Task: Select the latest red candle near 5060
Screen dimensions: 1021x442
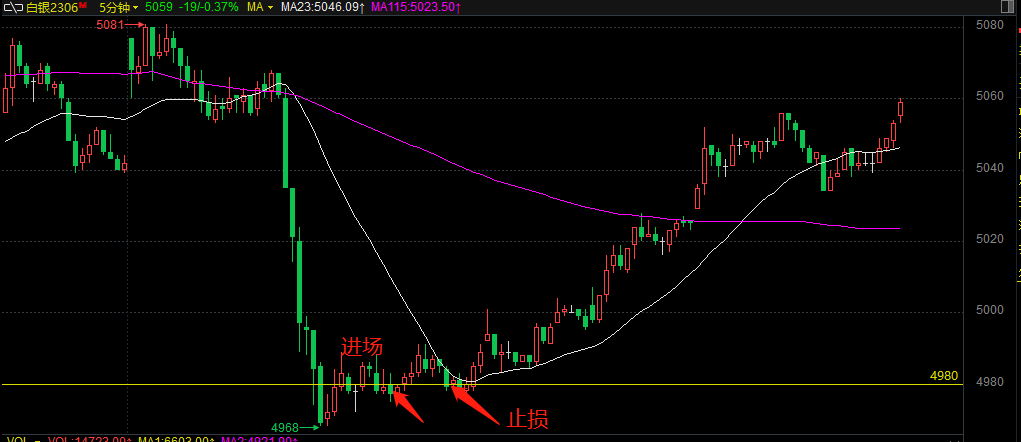Action: (901, 109)
